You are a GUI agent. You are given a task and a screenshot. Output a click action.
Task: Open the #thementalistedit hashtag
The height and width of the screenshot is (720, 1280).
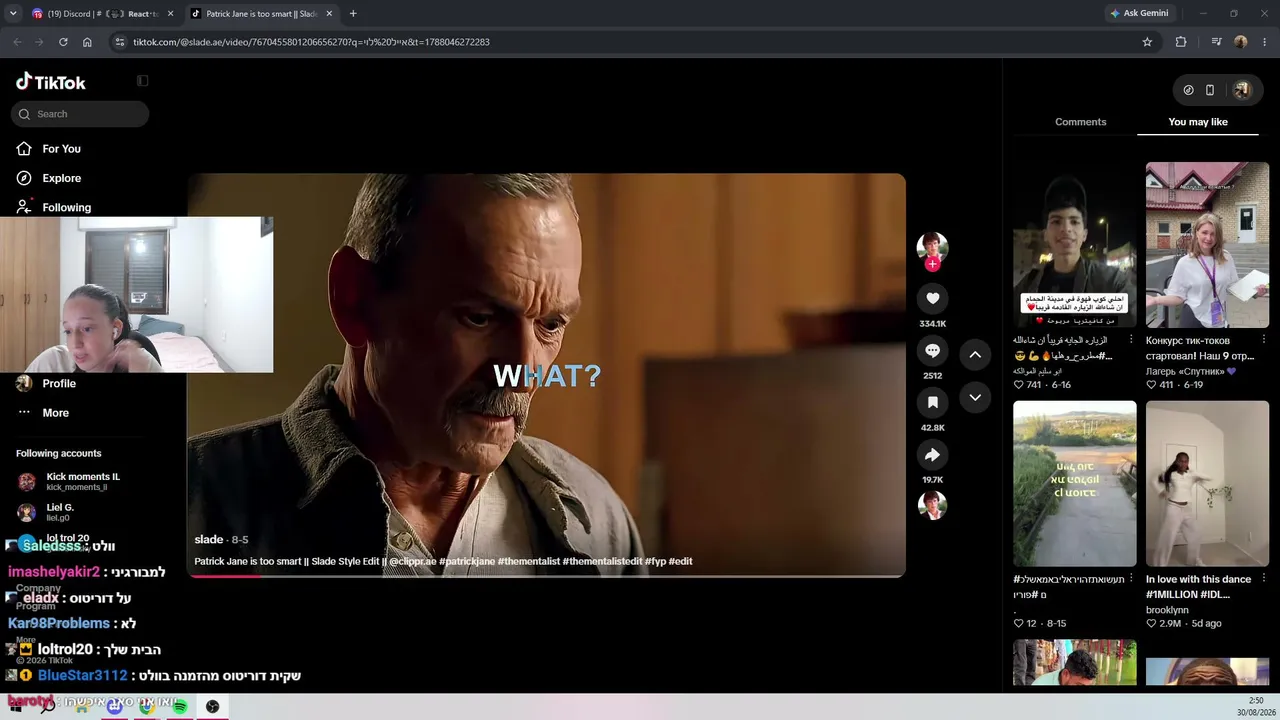click(x=602, y=562)
